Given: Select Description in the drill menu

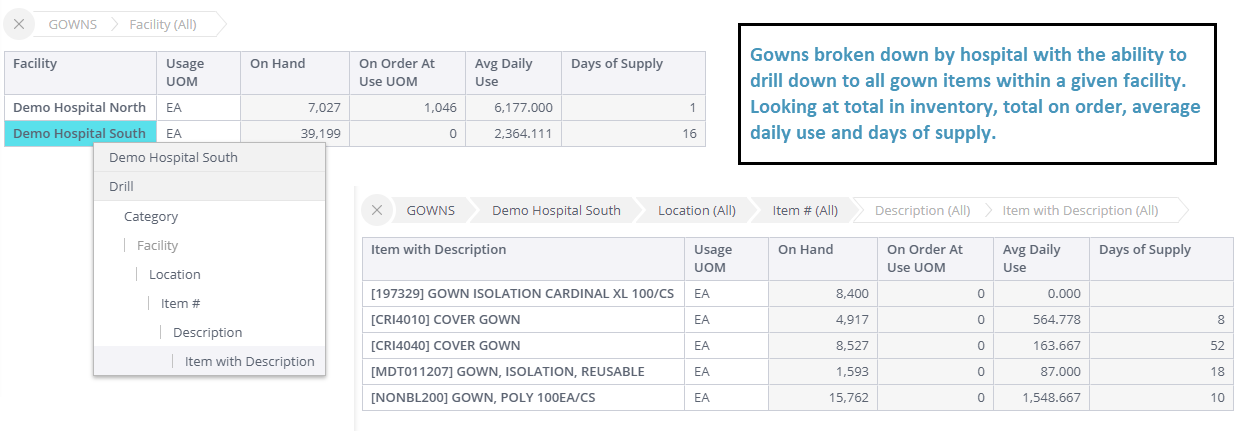Looking at the screenshot, I should [207, 332].
